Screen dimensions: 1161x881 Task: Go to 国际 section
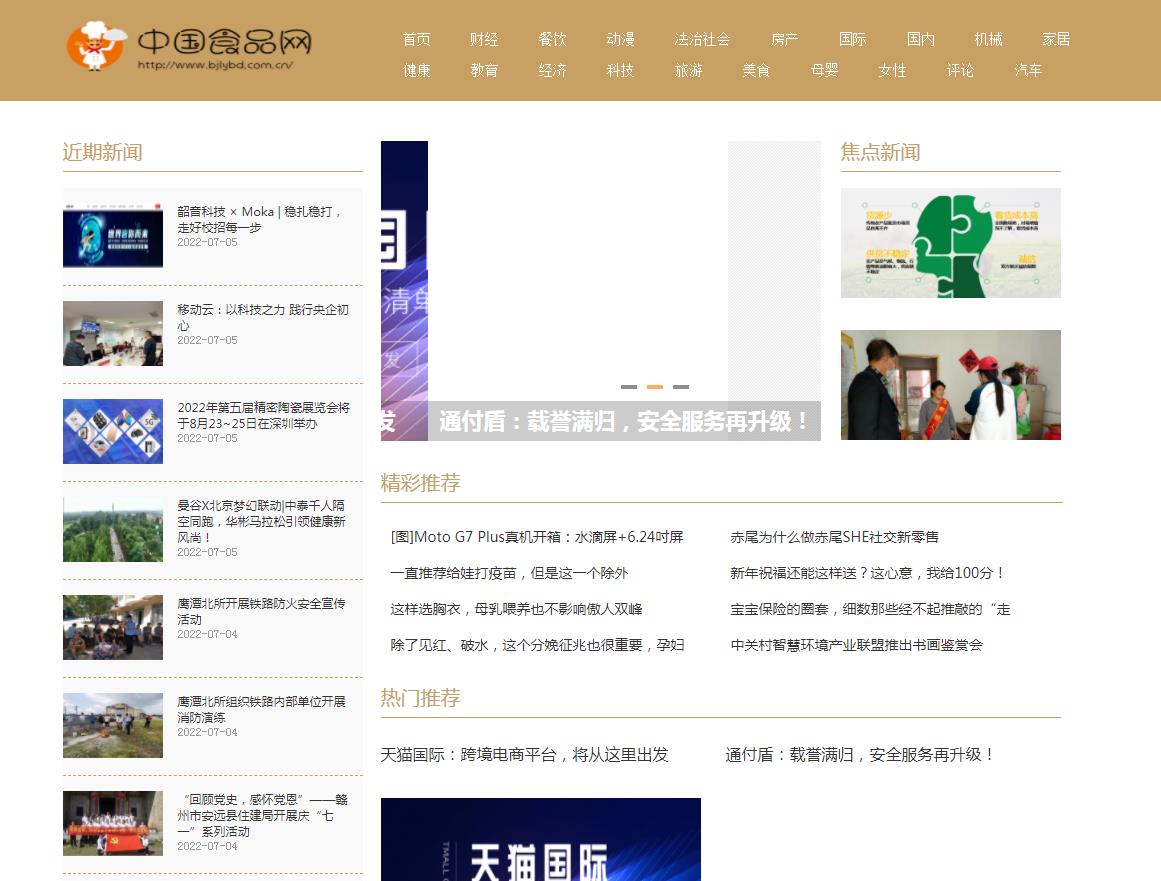coord(852,39)
